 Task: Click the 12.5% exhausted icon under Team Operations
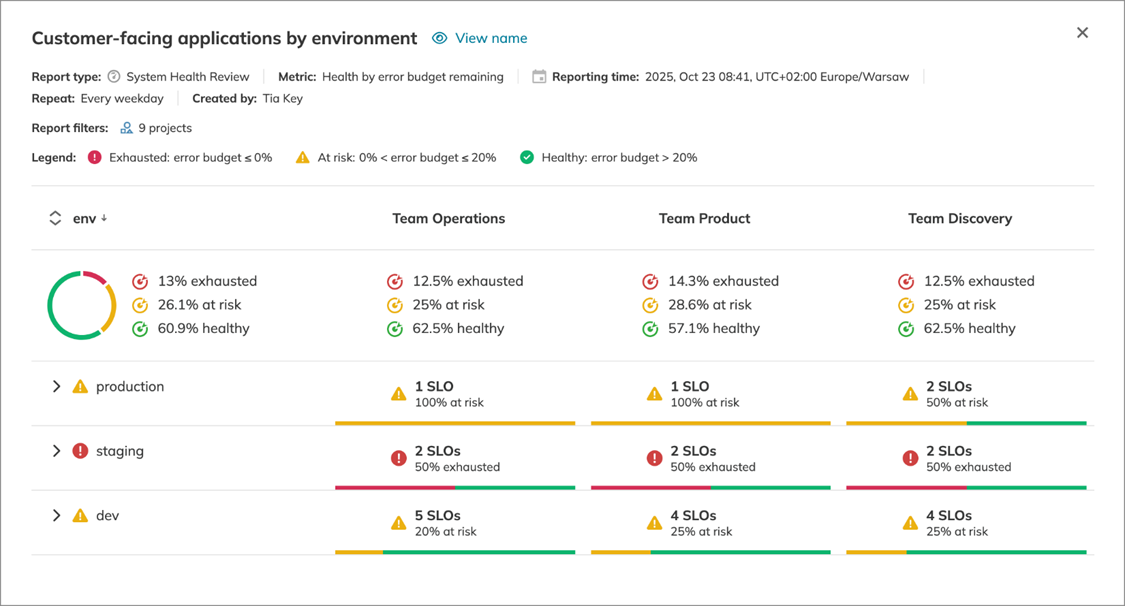(394, 281)
